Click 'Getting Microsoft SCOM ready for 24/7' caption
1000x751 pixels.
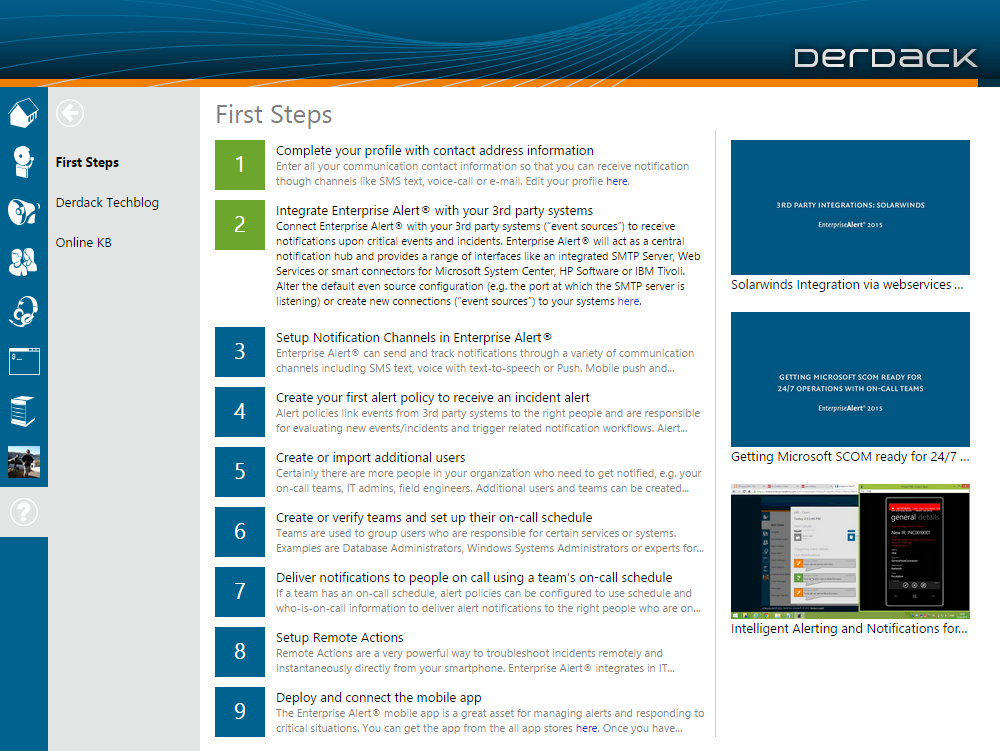coord(850,456)
